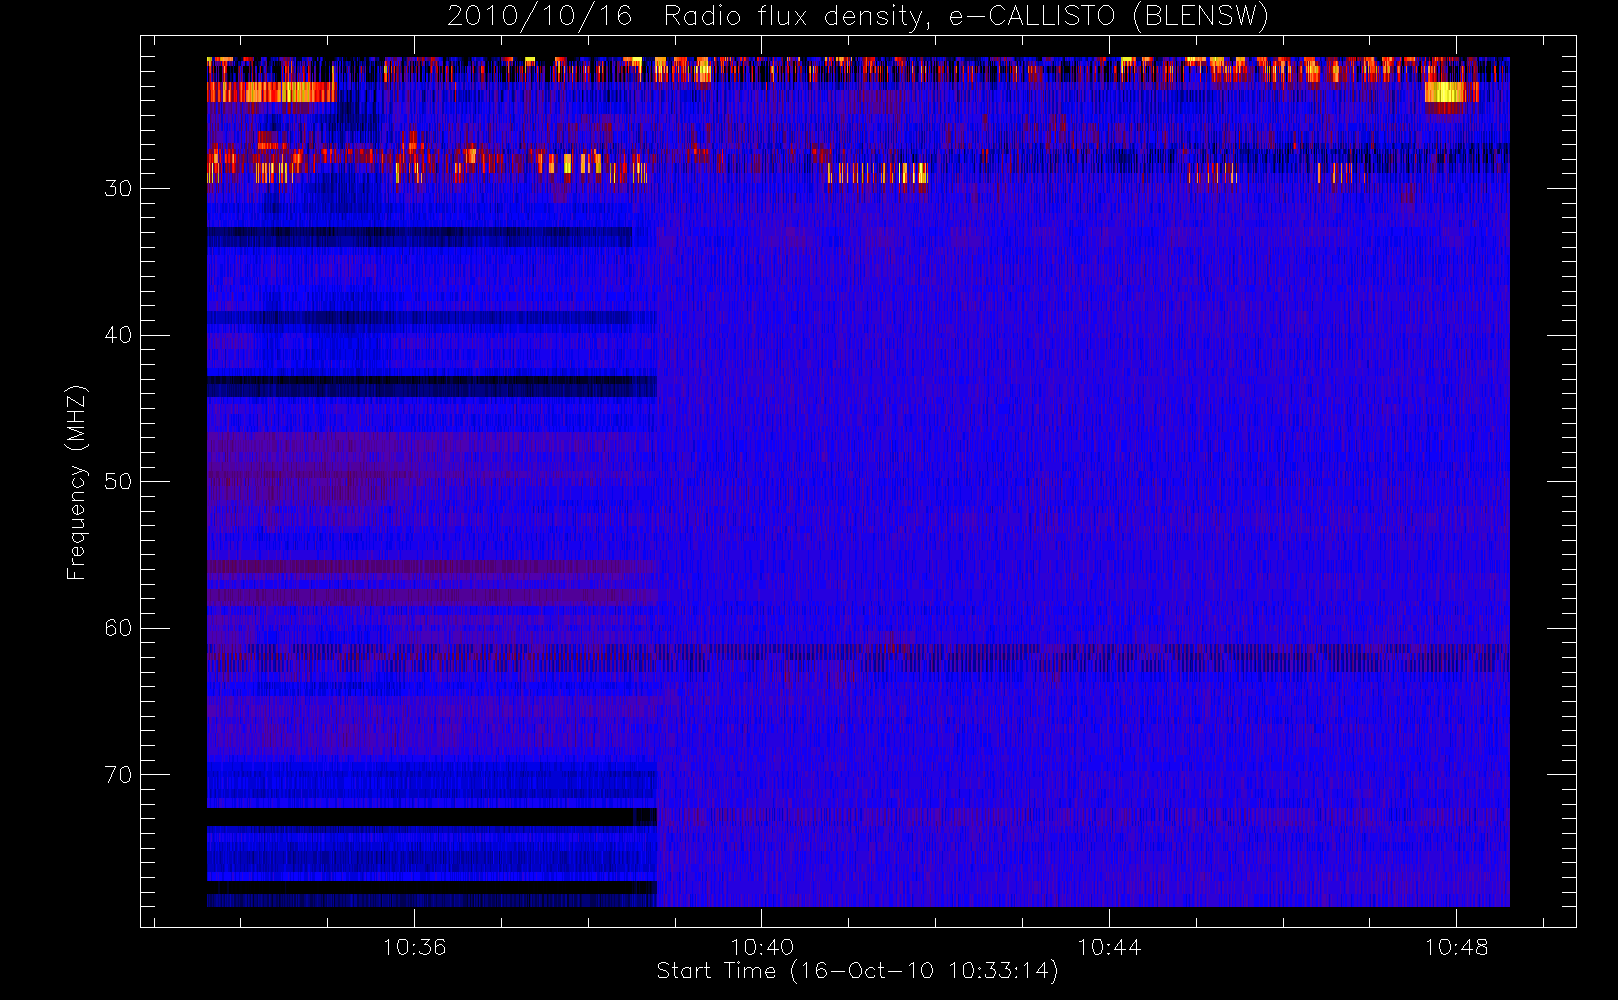Screen dimensions: 1618x1000
Task: Click the 50 frequency tick label
Action: [x=118, y=482]
